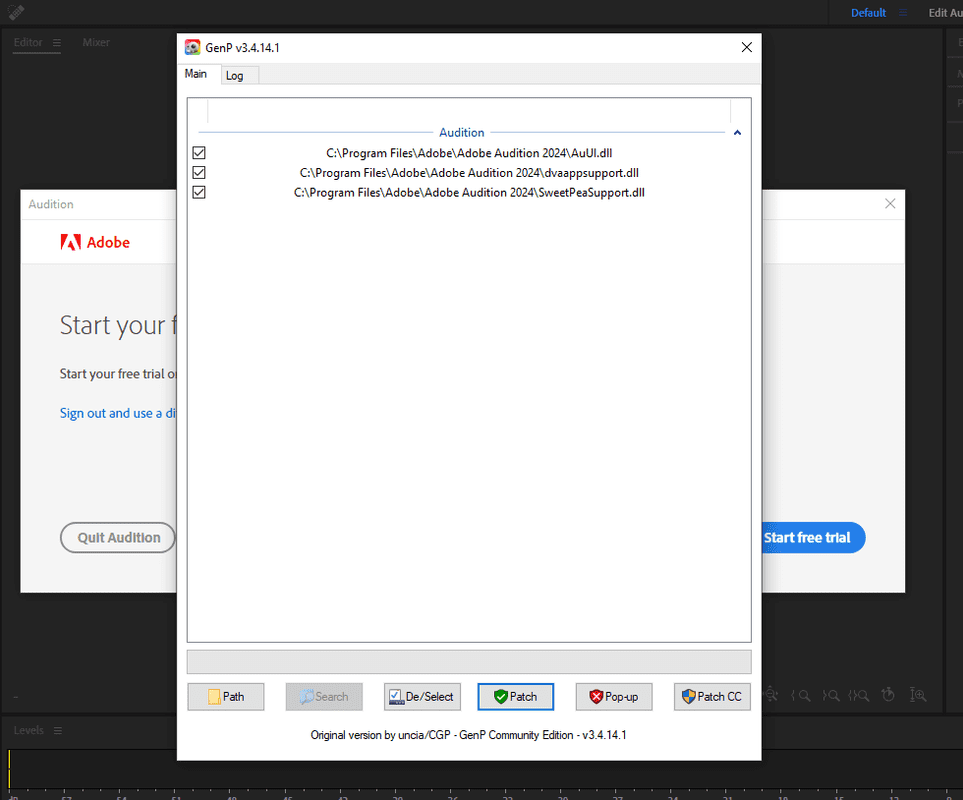This screenshot has width=963, height=800.
Task: Click the Zoom to Selection icon
Action: [859, 696]
